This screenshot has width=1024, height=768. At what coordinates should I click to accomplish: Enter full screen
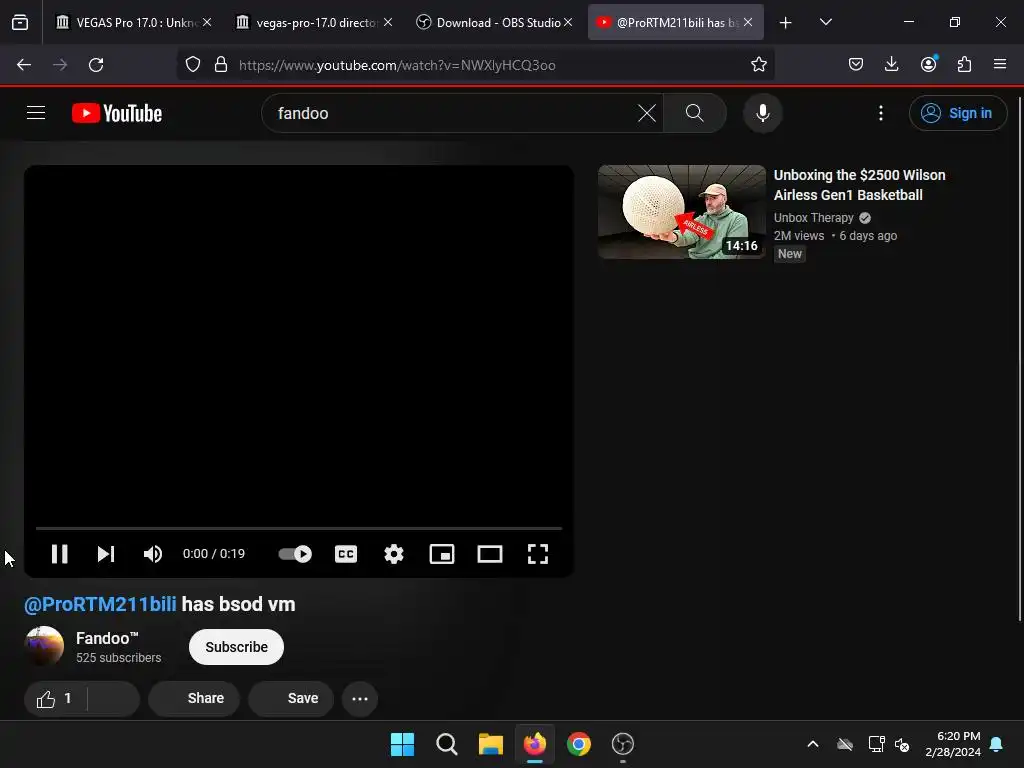point(537,554)
